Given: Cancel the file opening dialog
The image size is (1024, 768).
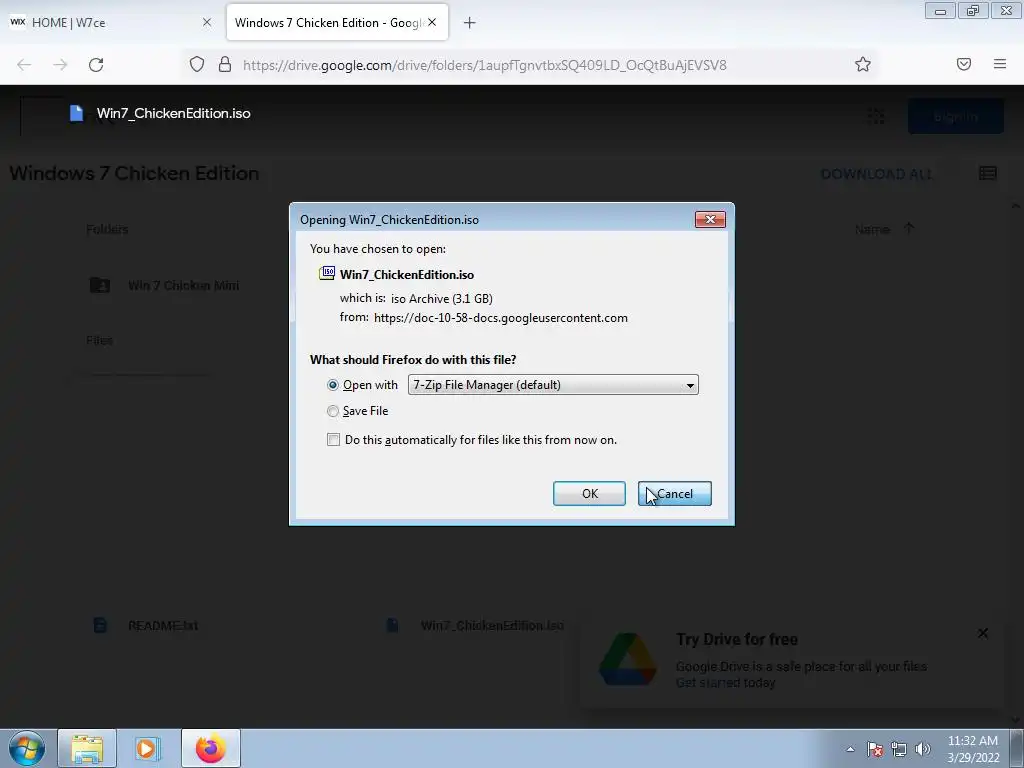Looking at the screenshot, I should (675, 494).
